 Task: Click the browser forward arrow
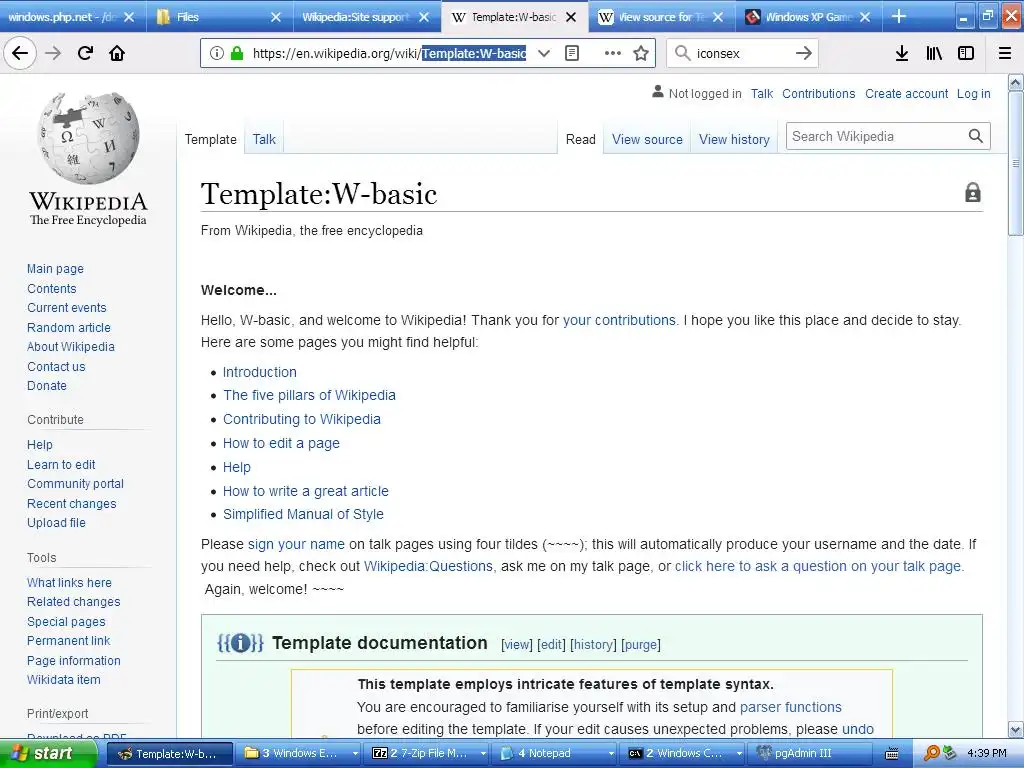[53, 53]
